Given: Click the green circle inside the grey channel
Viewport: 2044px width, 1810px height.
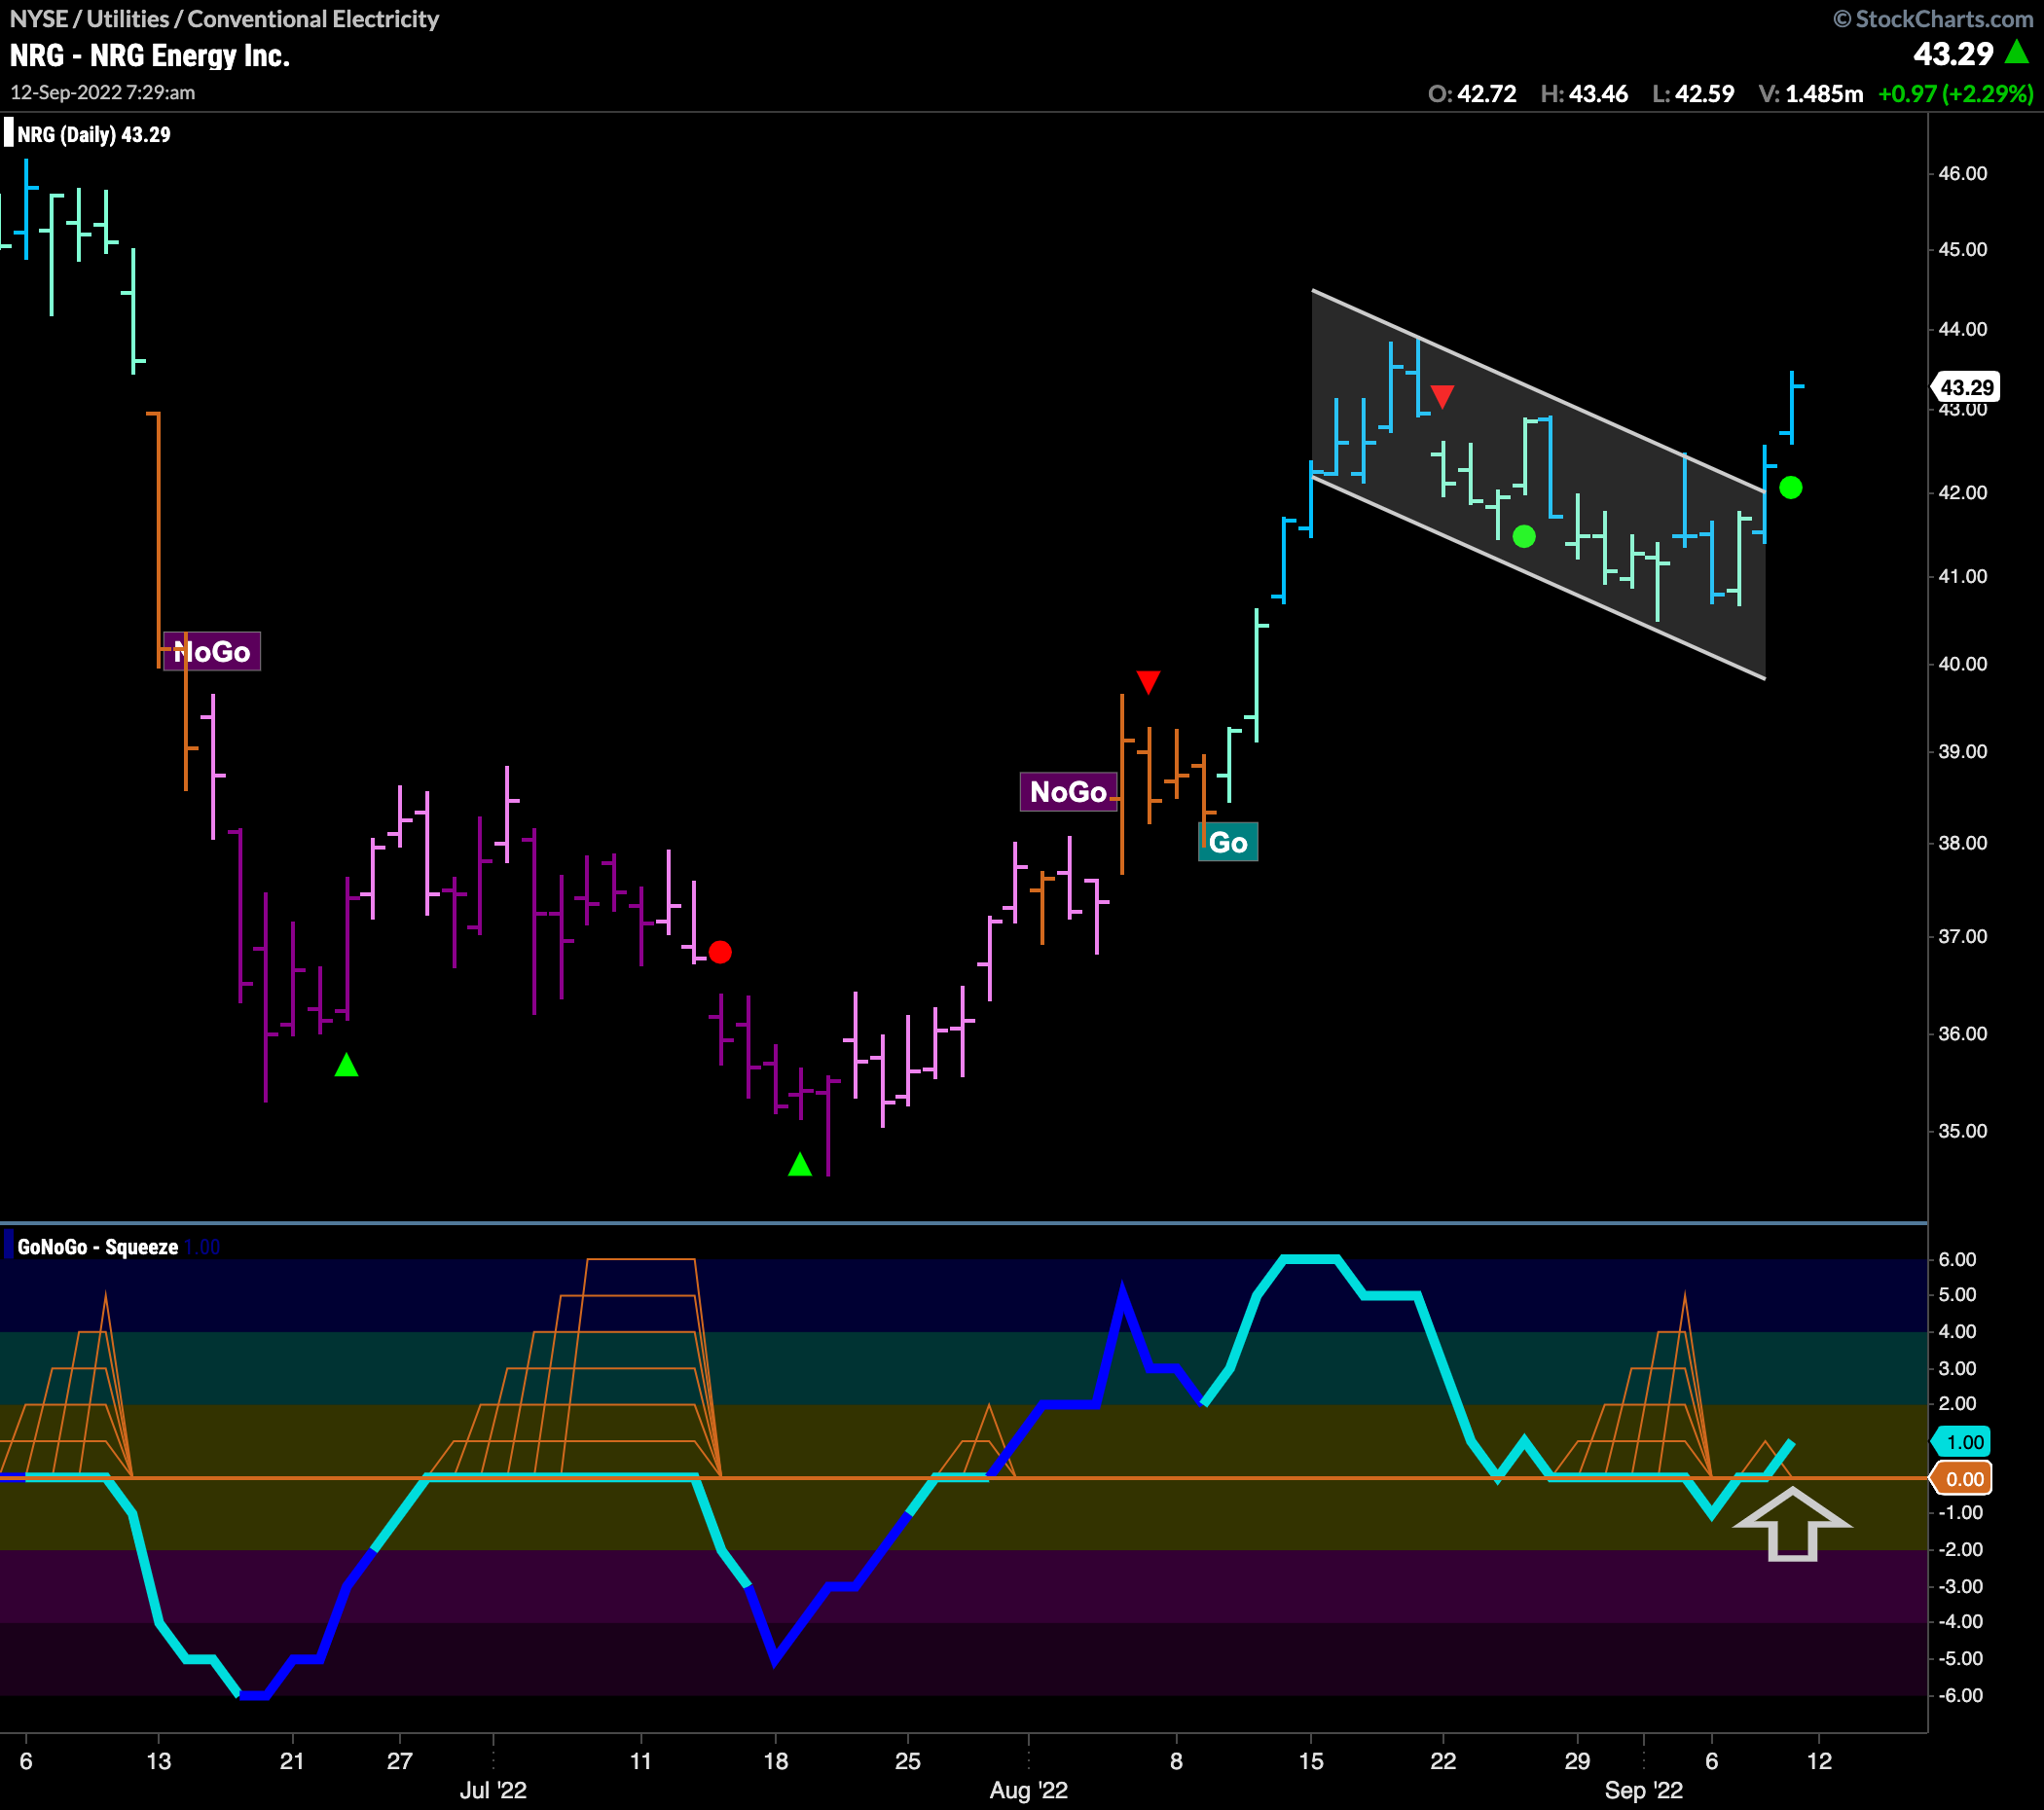Looking at the screenshot, I should [1524, 537].
